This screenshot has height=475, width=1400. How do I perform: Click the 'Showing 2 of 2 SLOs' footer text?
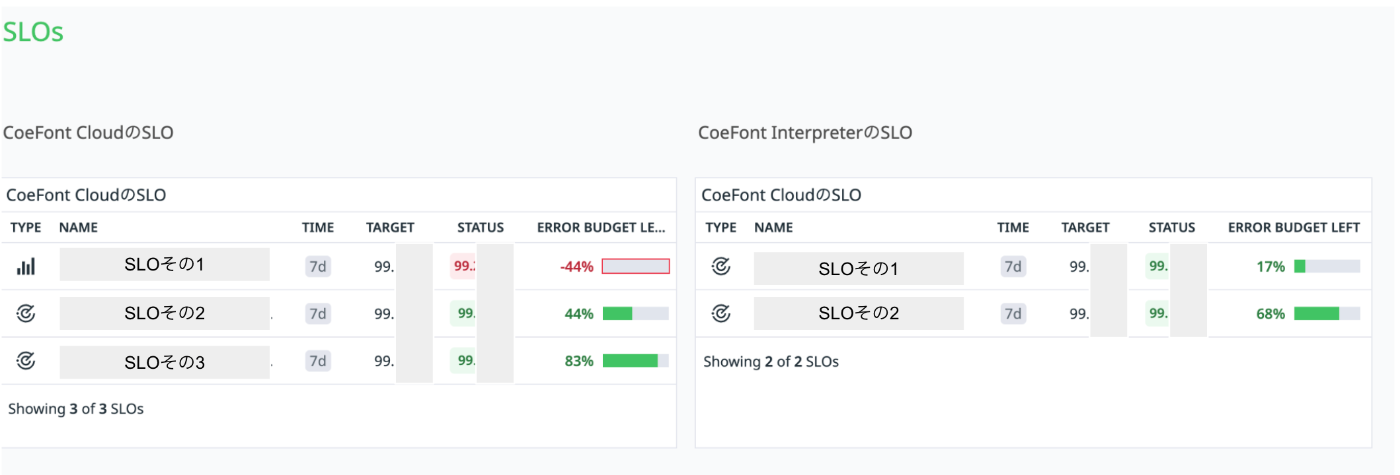point(771,362)
